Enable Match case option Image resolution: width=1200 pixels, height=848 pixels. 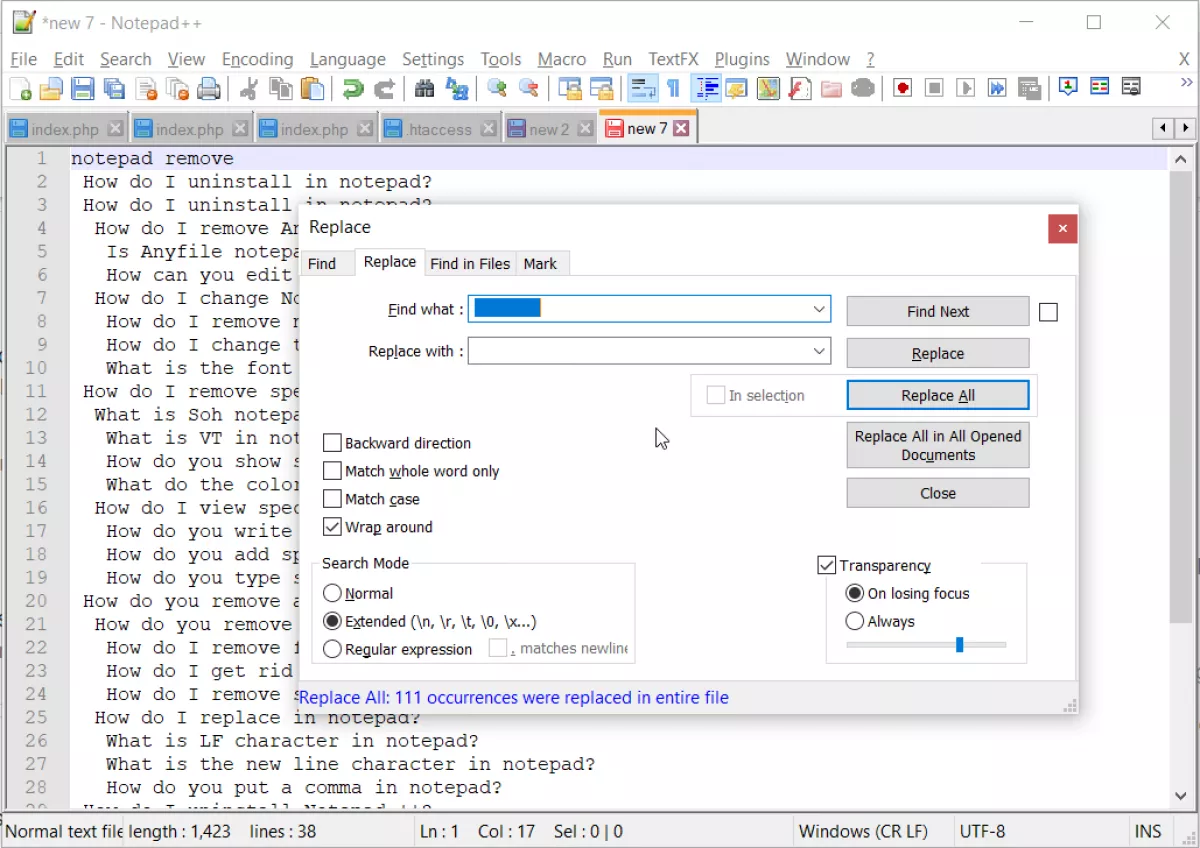coord(333,499)
